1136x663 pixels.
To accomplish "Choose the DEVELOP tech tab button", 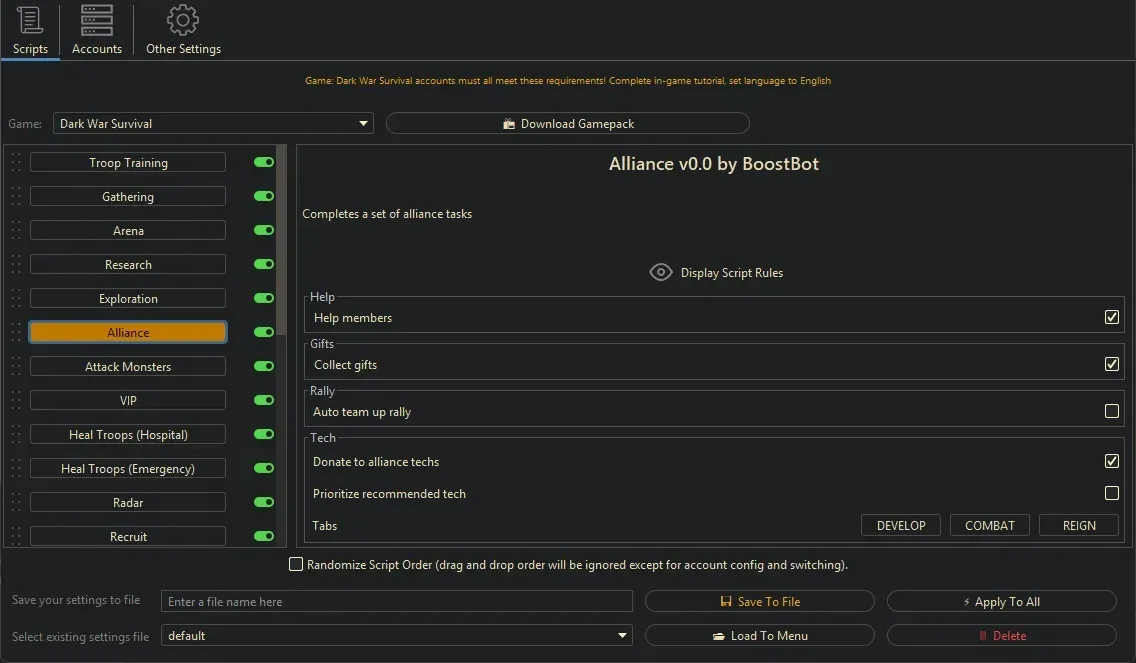I will coord(901,525).
